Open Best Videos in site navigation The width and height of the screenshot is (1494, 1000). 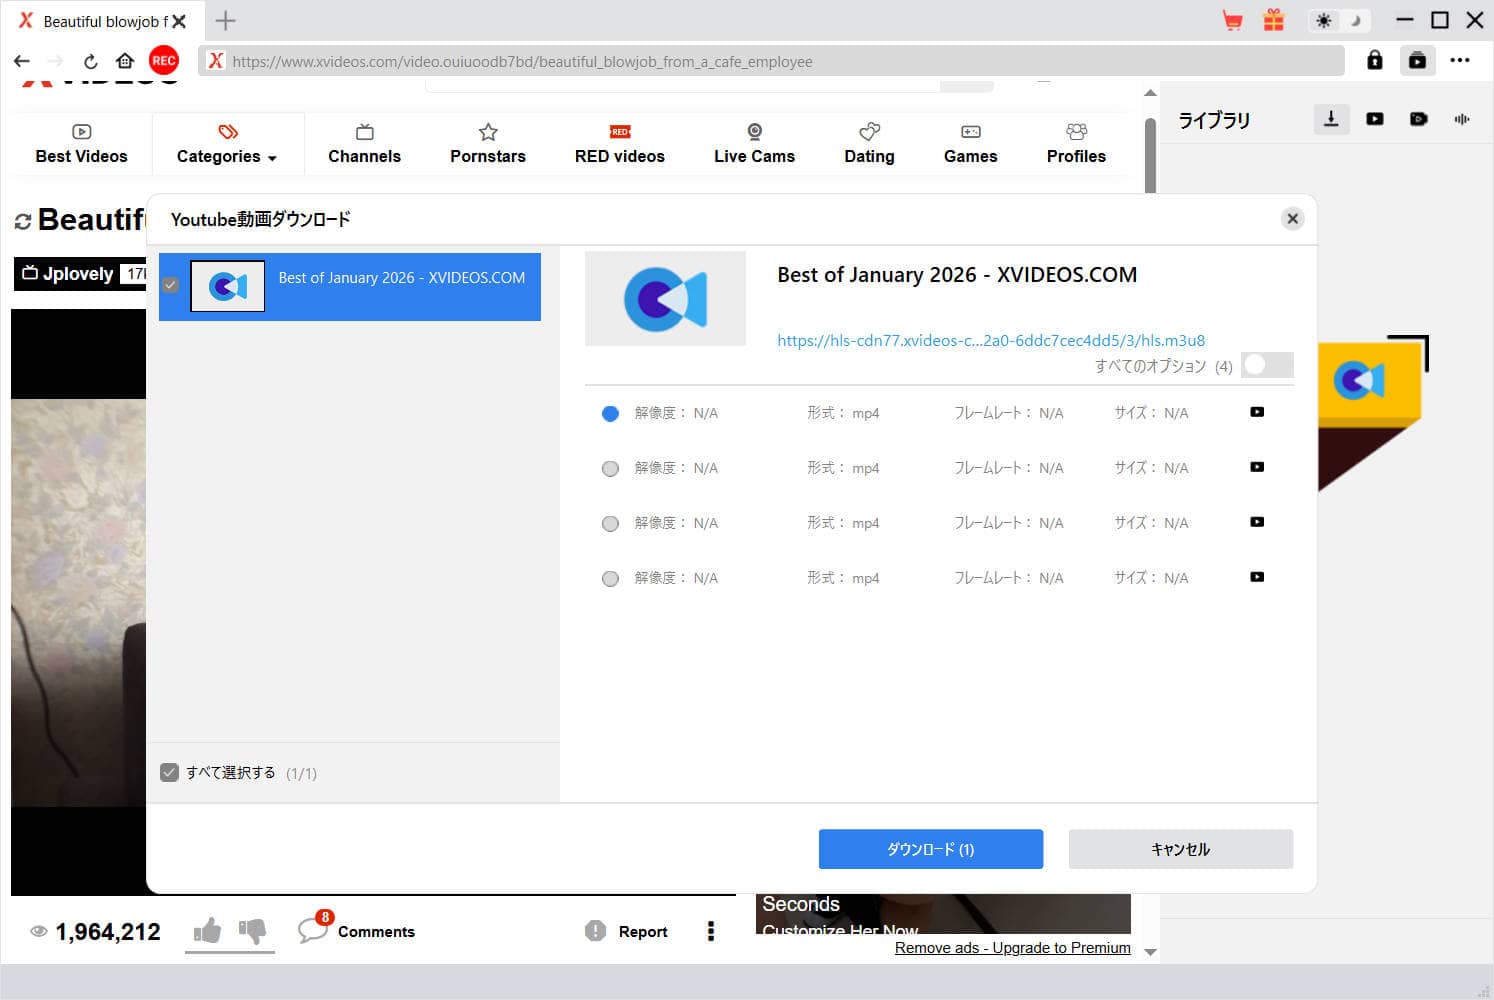coord(81,144)
